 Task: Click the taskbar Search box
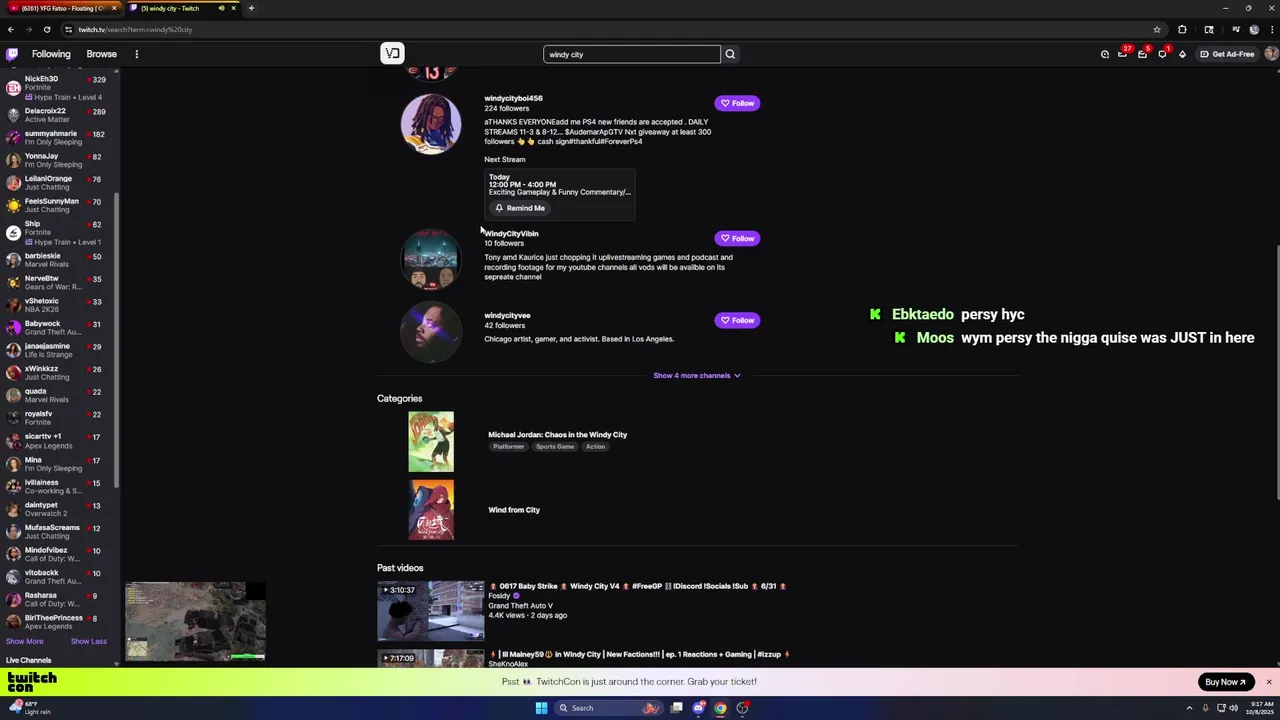(x=608, y=708)
